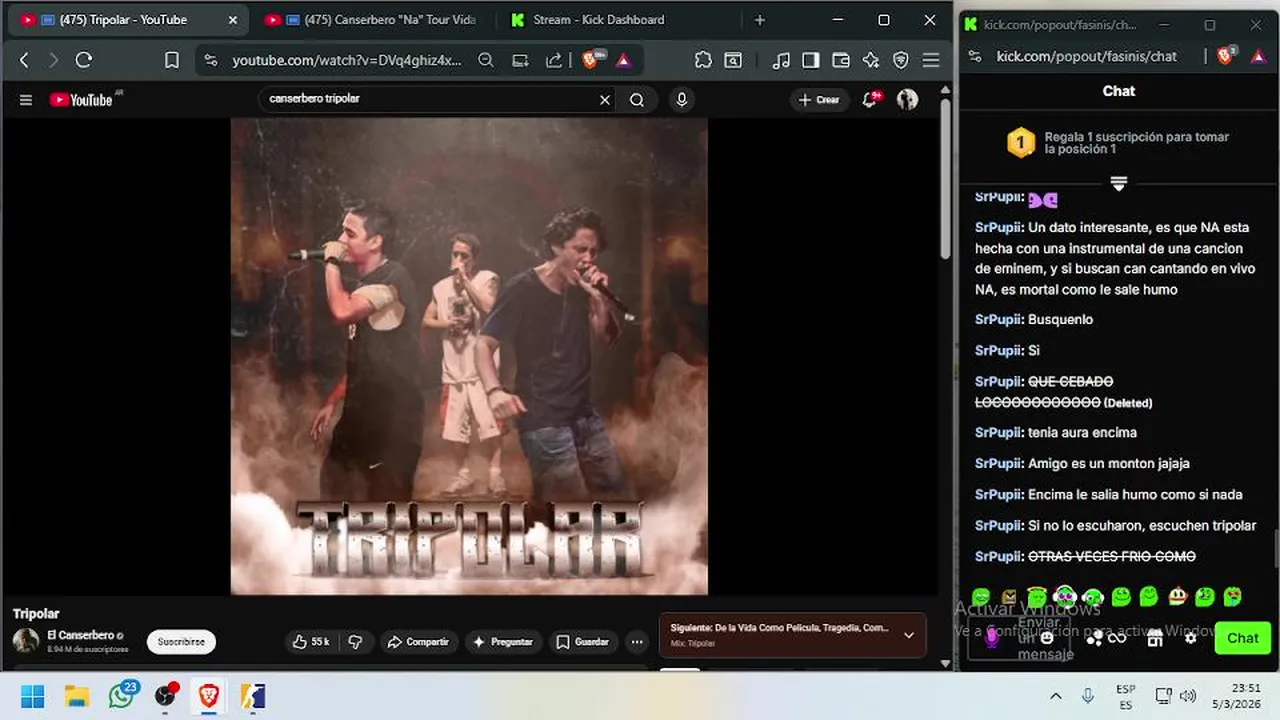Viewport: 1280px width, 720px height.
Task: Dislike the video
Action: tap(356, 642)
